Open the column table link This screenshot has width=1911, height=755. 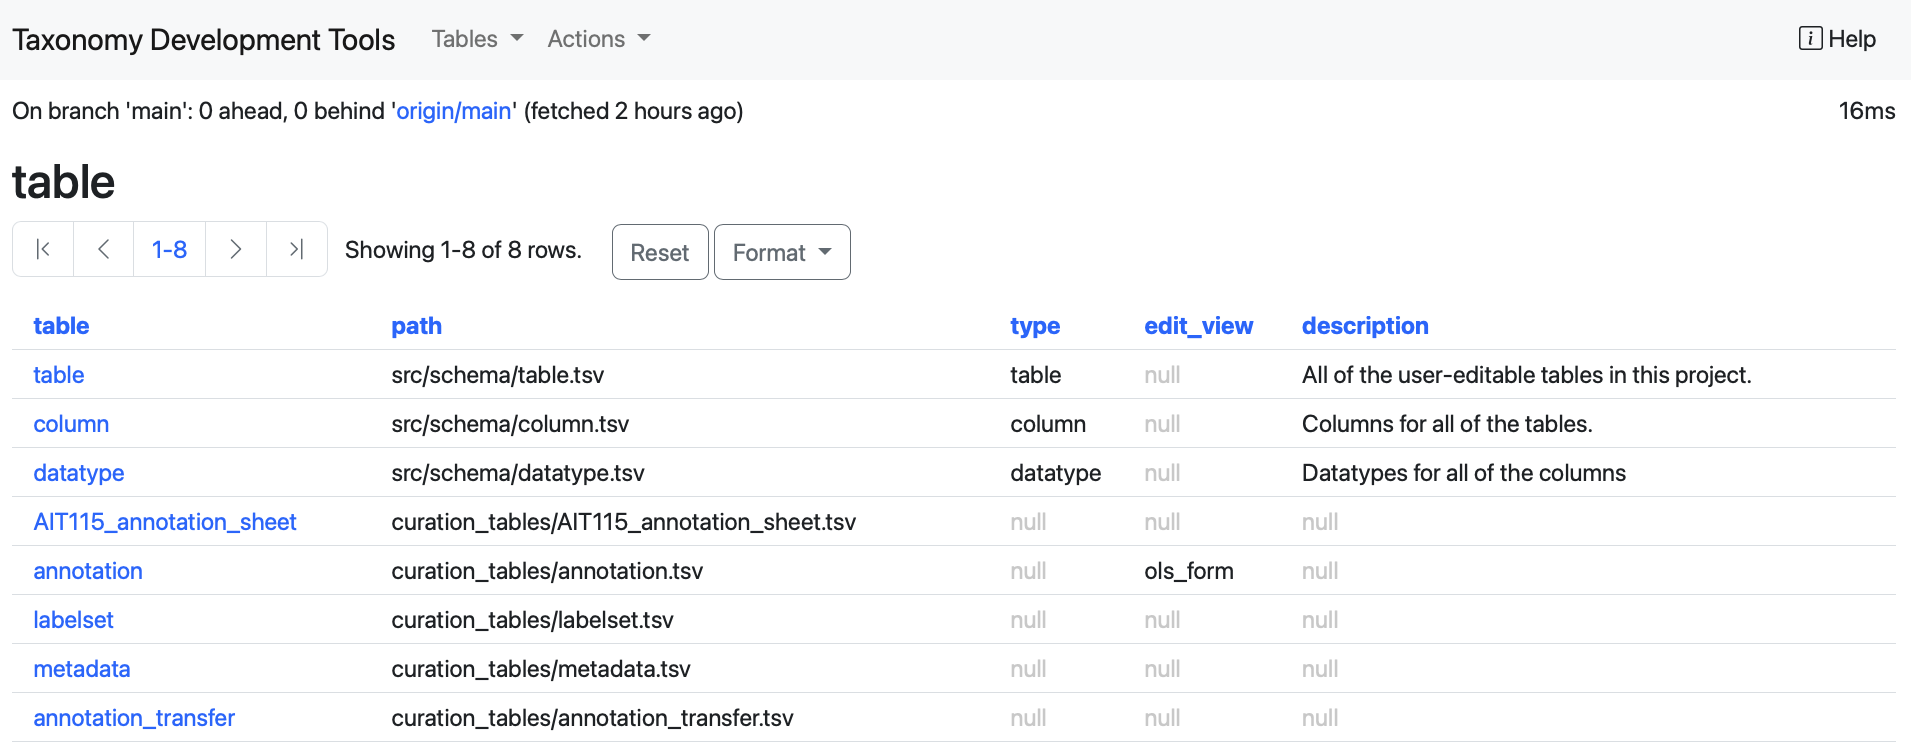tap(71, 424)
